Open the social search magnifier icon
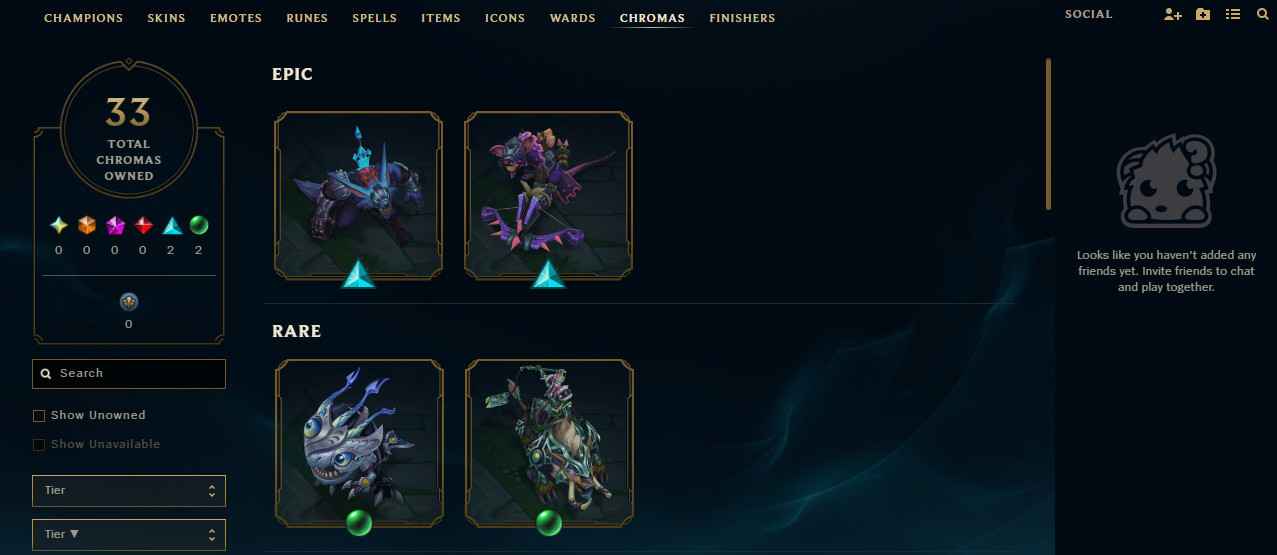This screenshot has height=555, width=1277. click(1262, 15)
